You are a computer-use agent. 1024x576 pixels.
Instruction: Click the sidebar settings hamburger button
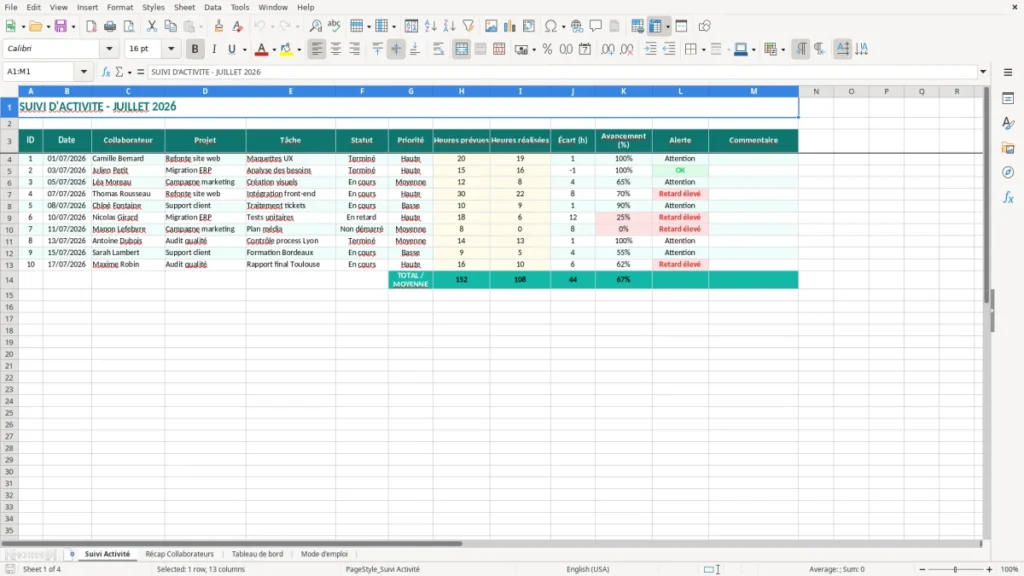click(x=1008, y=72)
